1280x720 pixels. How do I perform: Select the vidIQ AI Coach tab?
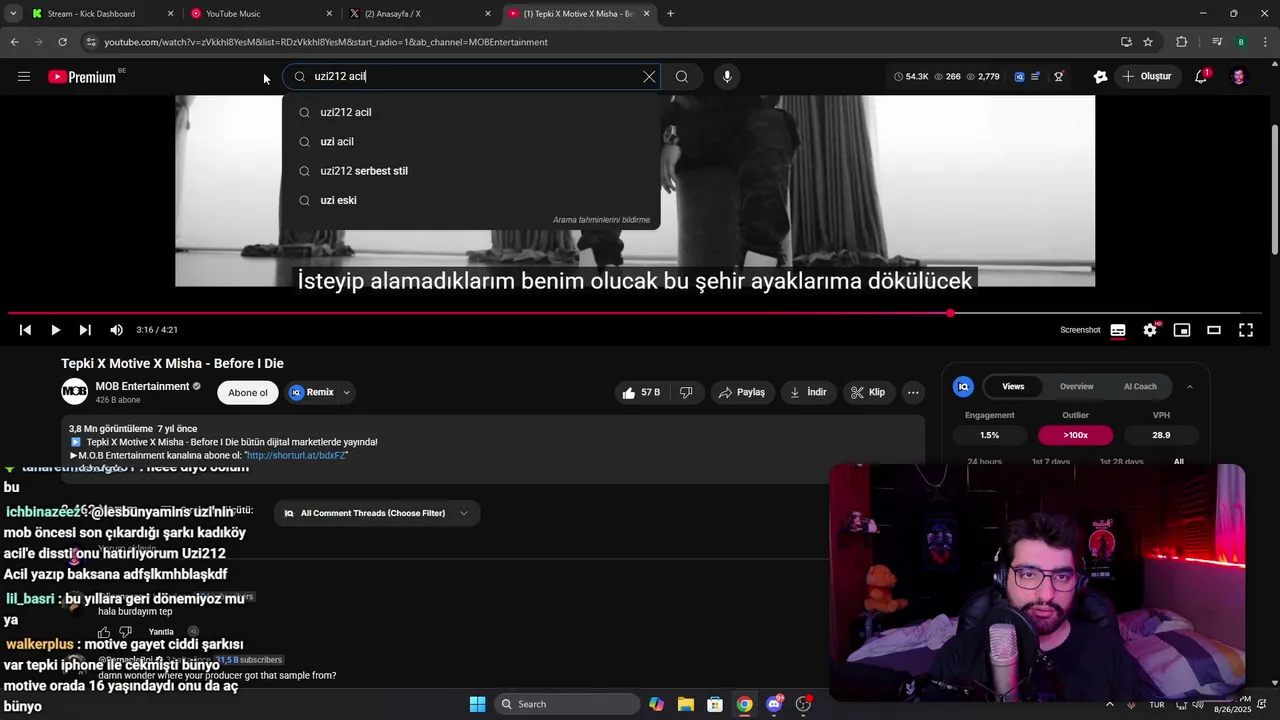click(1140, 387)
